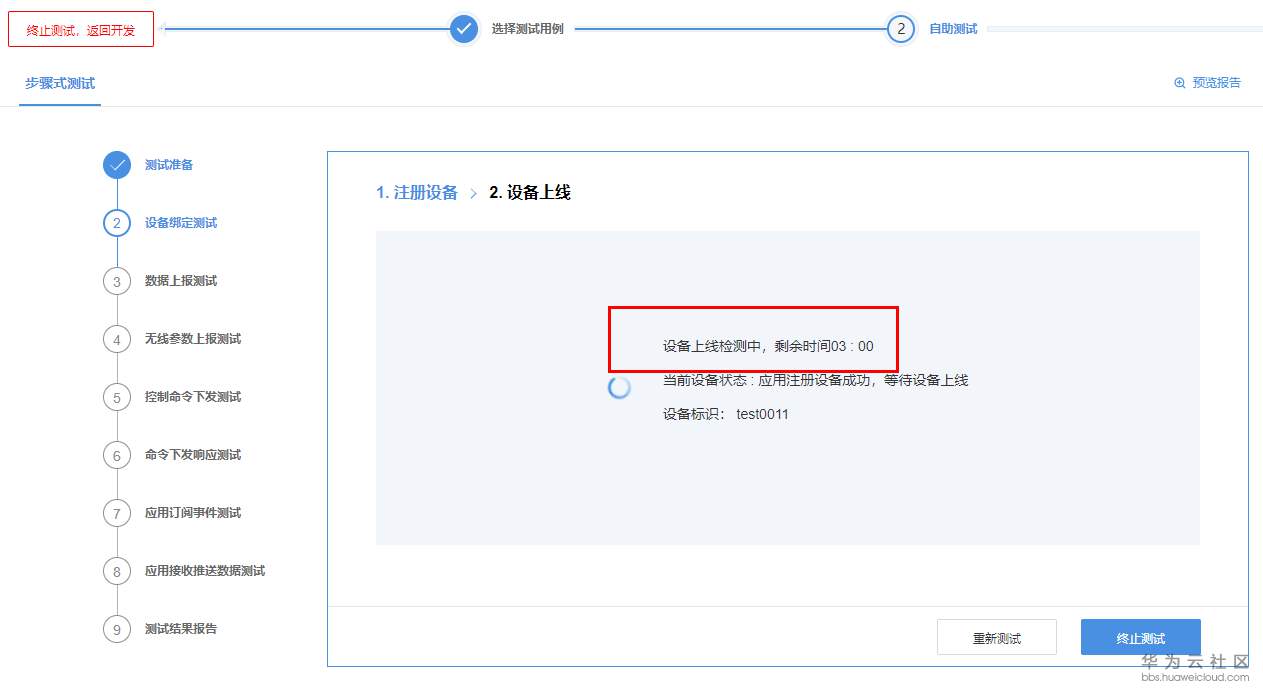This screenshot has width=1263, height=692.
Task: Click the step 7 circle beside 应用订阅事件测试
Action: [117, 513]
